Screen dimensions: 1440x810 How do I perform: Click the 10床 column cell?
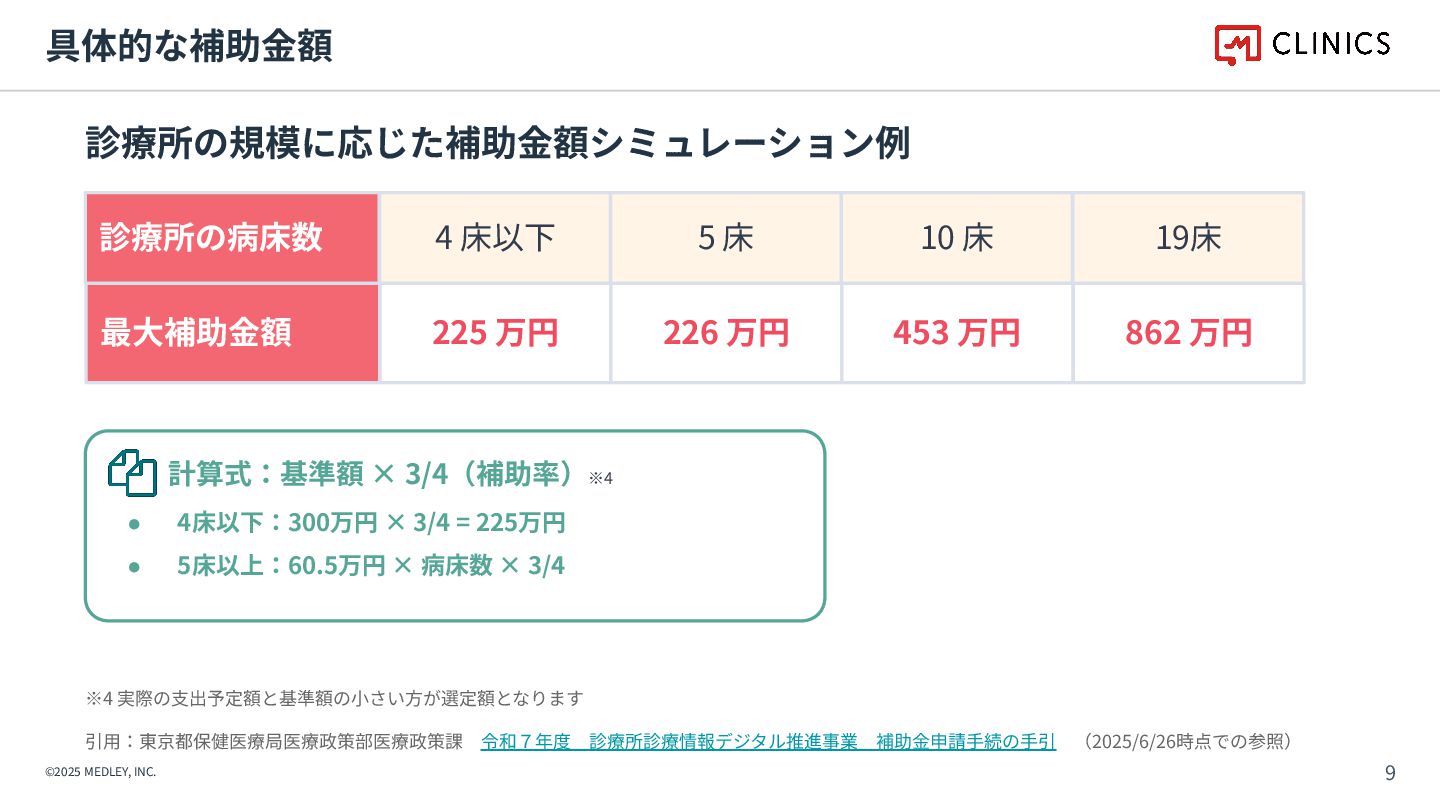click(957, 238)
